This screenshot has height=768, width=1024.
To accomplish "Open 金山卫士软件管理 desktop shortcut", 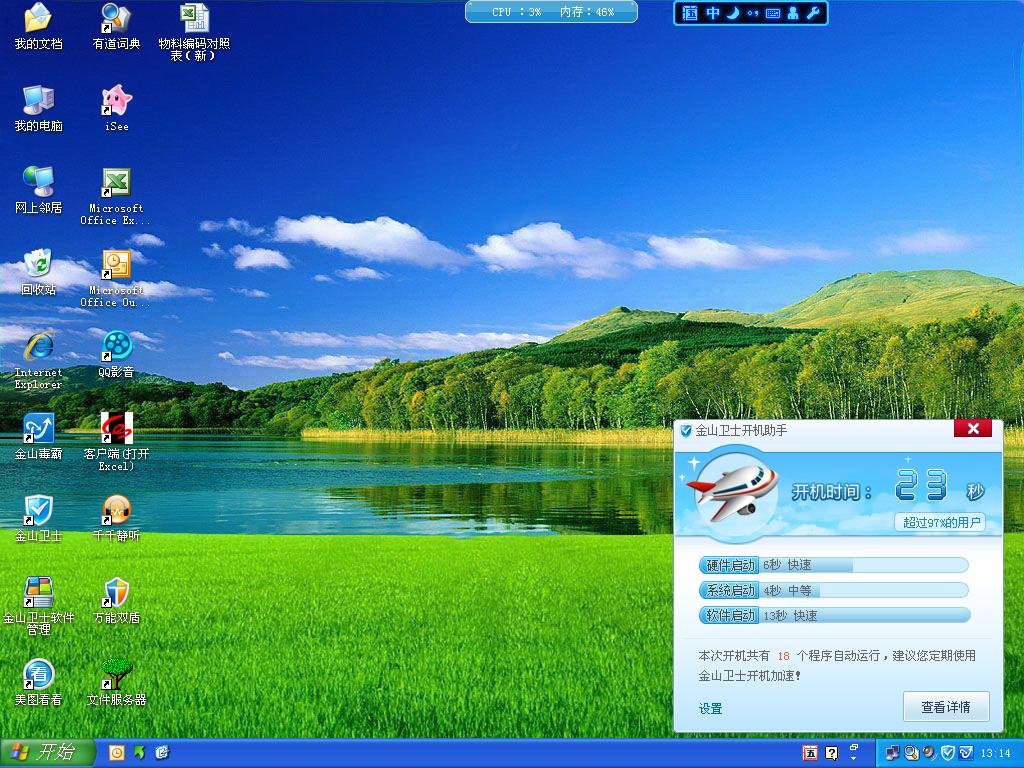I will point(38,592).
